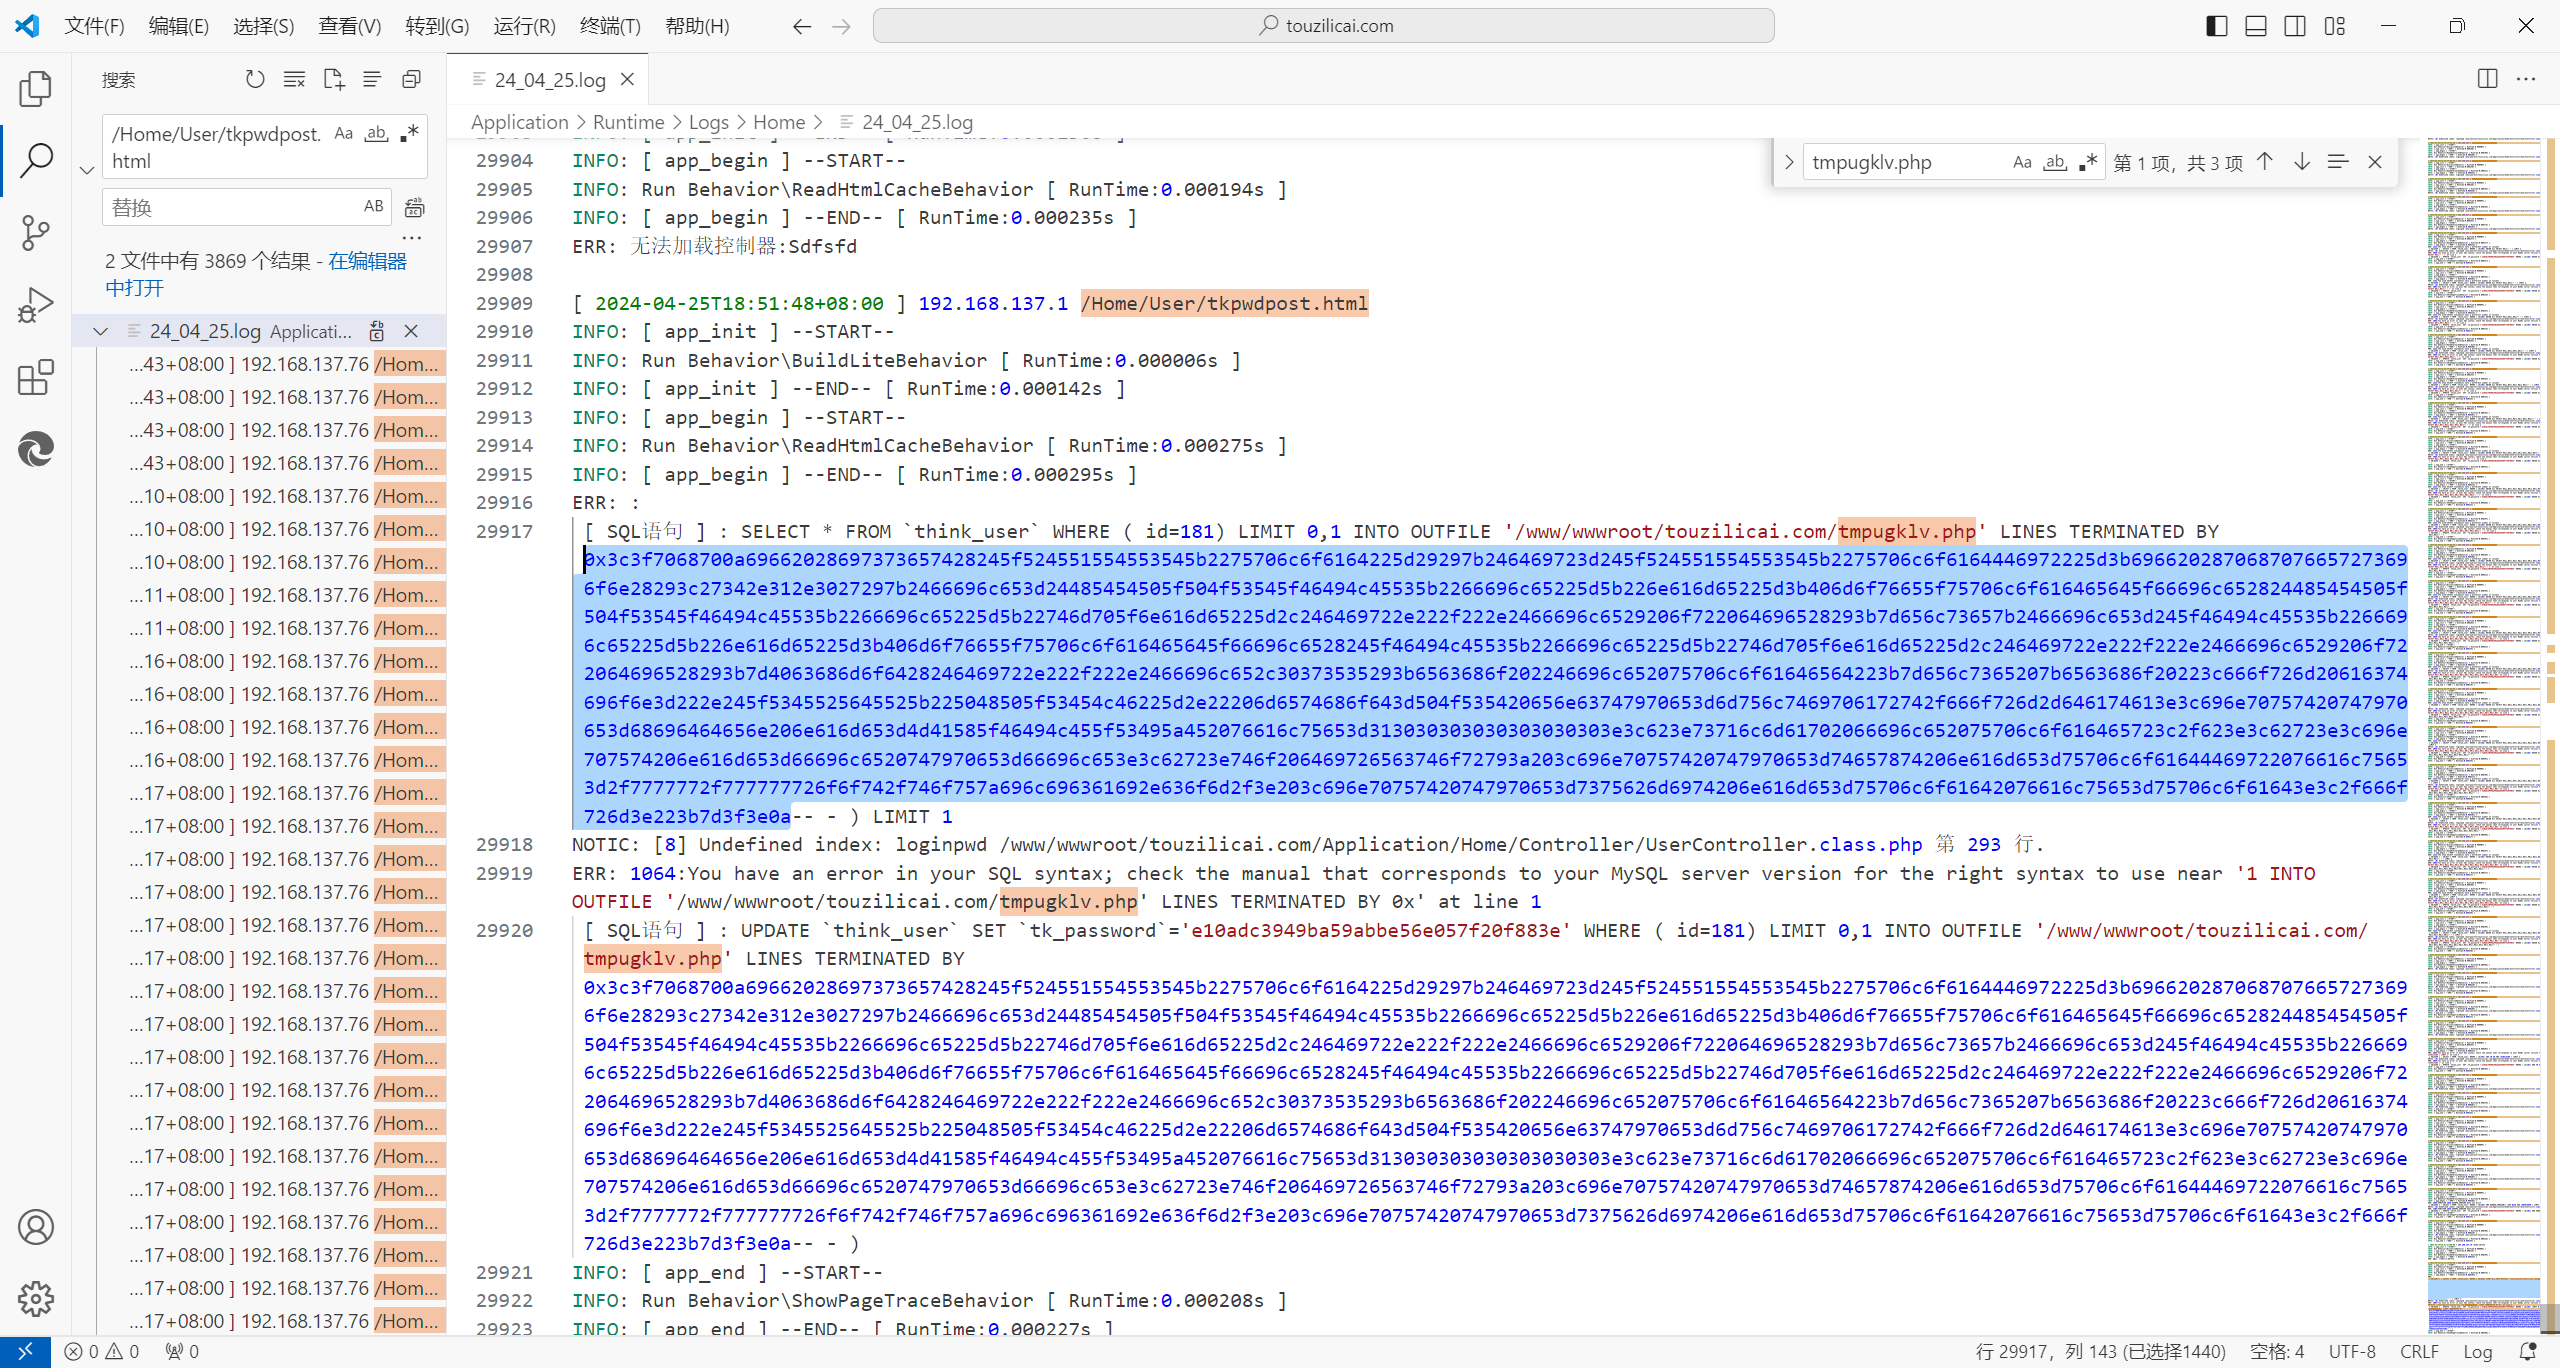The width and height of the screenshot is (2560, 1368).
Task: Open the Explorer view in activity bar
Action: coord(36,89)
